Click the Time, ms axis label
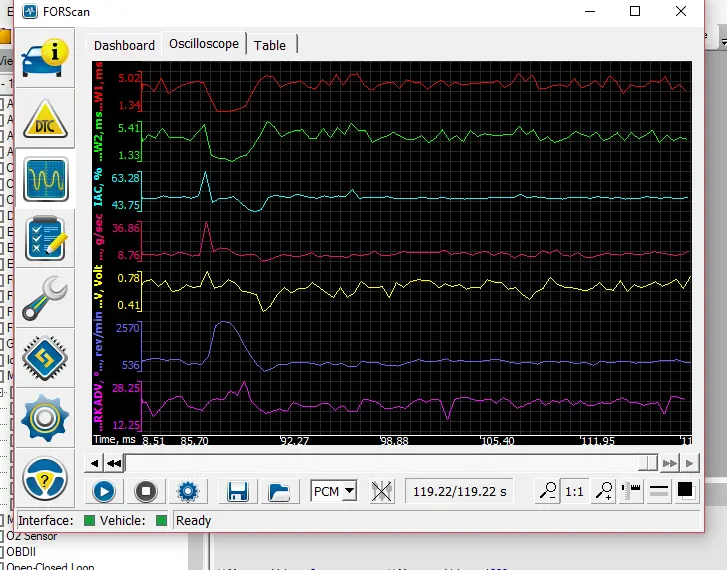Image resolution: width=727 pixels, height=570 pixels. 115,439
